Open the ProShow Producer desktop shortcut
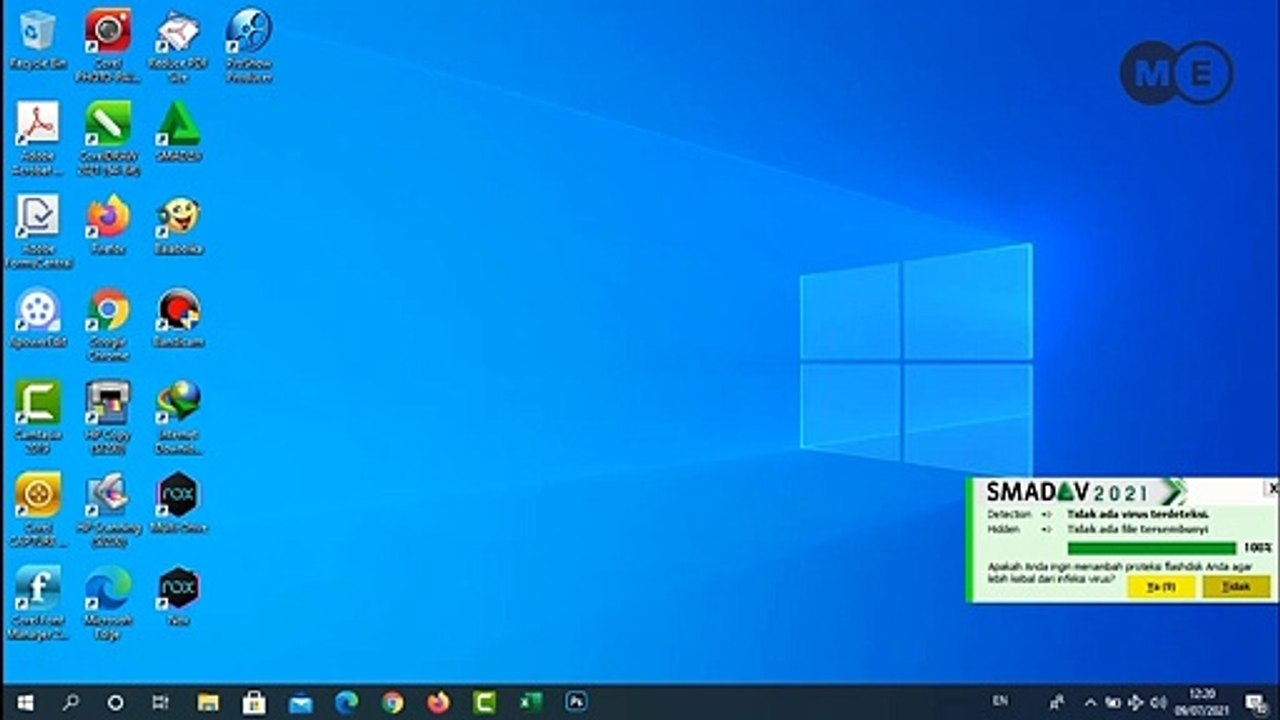This screenshot has width=1280, height=720. tap(249, 44)
